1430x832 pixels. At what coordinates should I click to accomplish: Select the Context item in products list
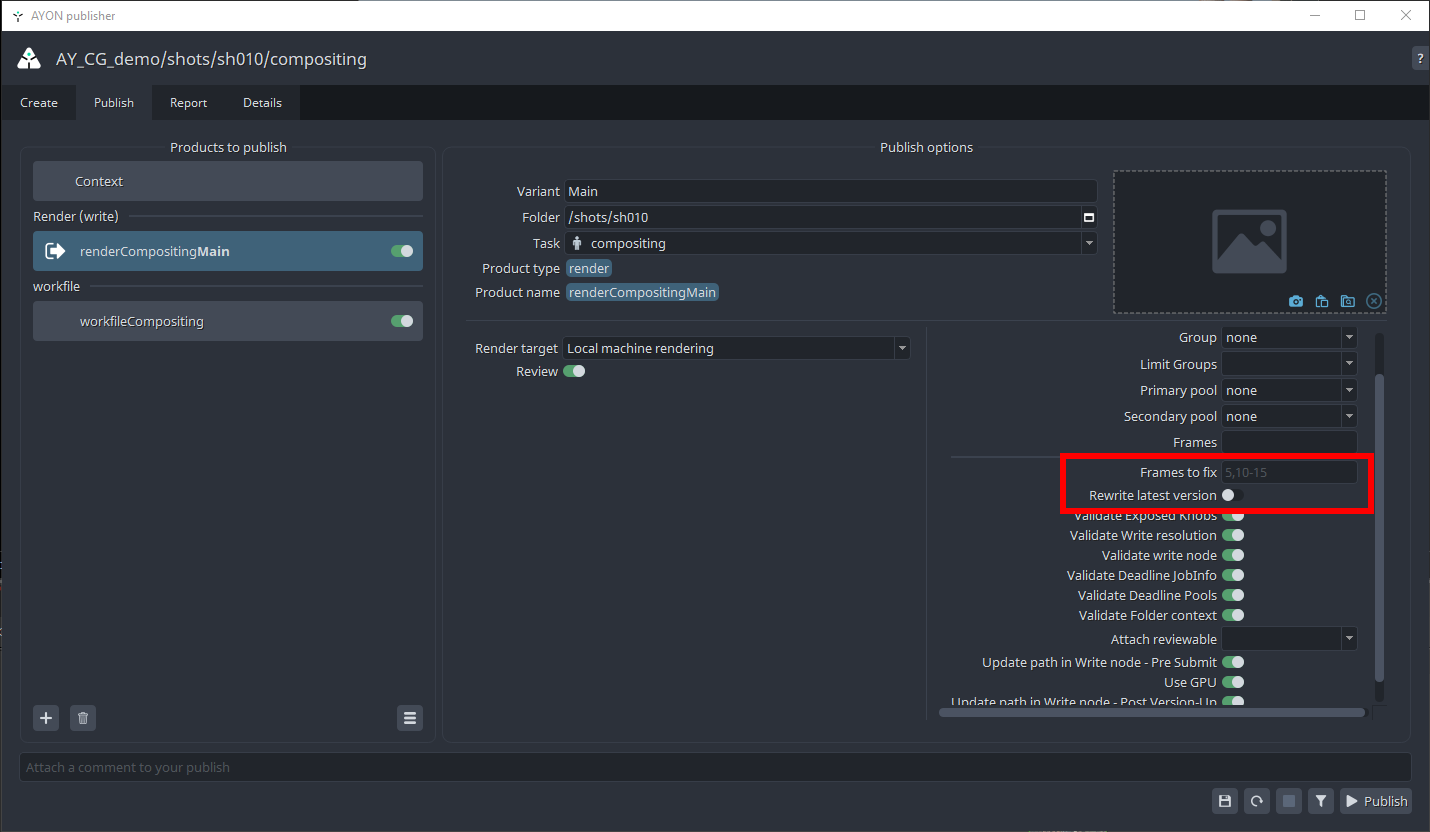[228, 181]
